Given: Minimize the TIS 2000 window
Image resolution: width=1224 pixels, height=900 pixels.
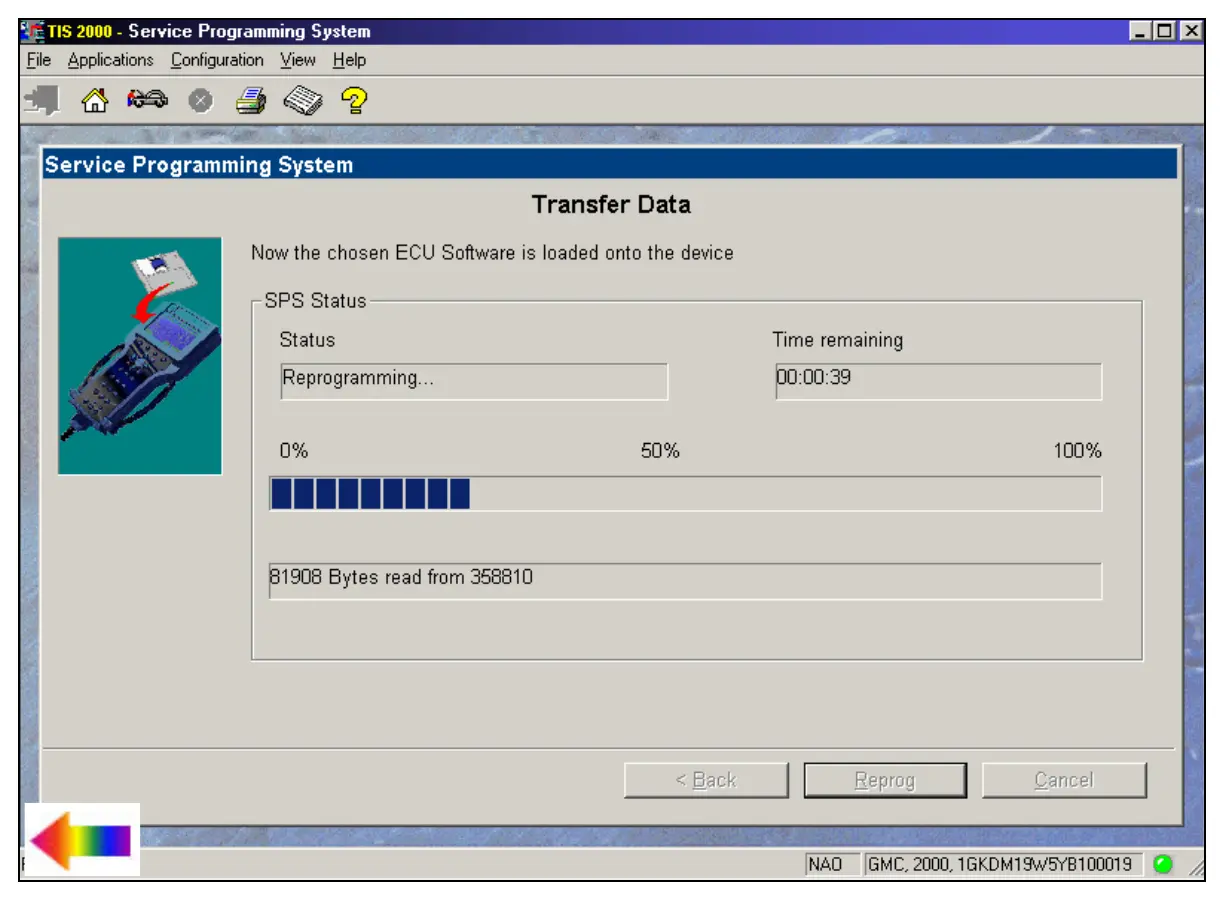Looking at the screenshot, I should pyautogui.click(x=1141, y=32).
